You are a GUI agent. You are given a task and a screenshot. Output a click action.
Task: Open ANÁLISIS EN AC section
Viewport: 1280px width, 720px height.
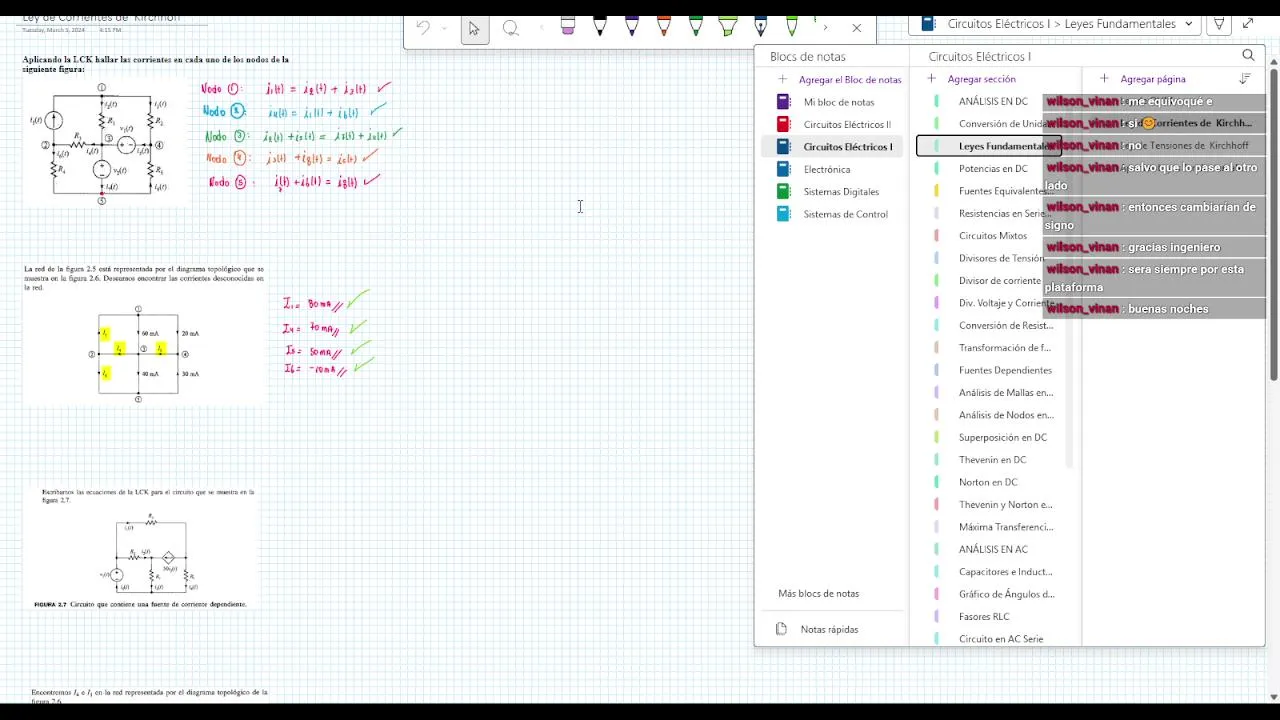point(993,549)
